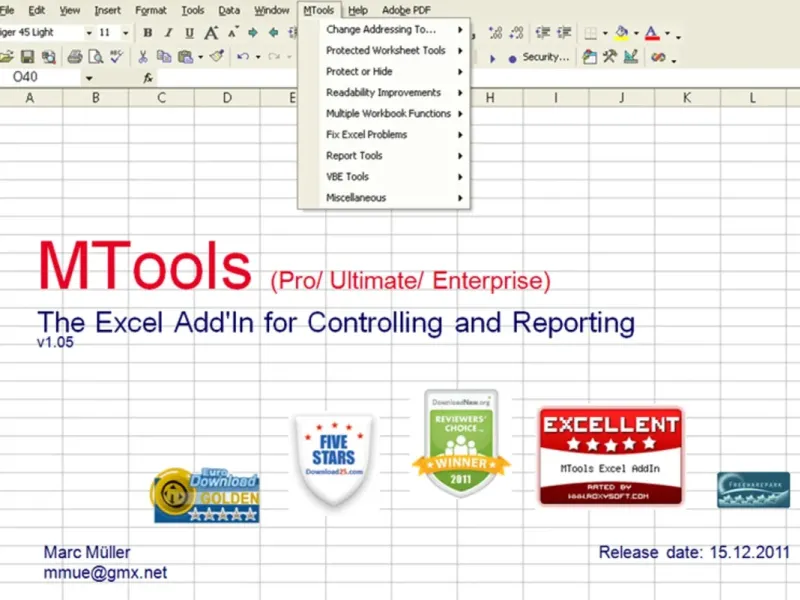
Task: Click the green right arrow icon
Action: pyautogui.click(x=253, y=33)
